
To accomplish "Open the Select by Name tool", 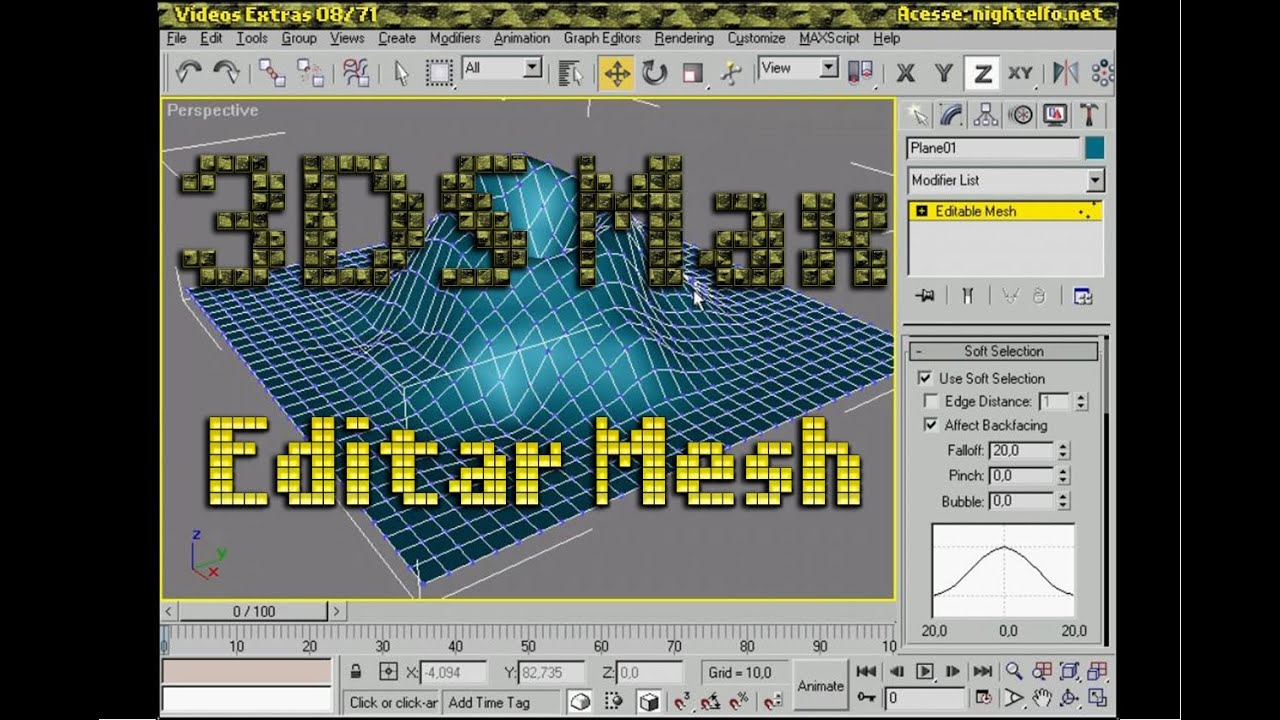I will [571, 72].
